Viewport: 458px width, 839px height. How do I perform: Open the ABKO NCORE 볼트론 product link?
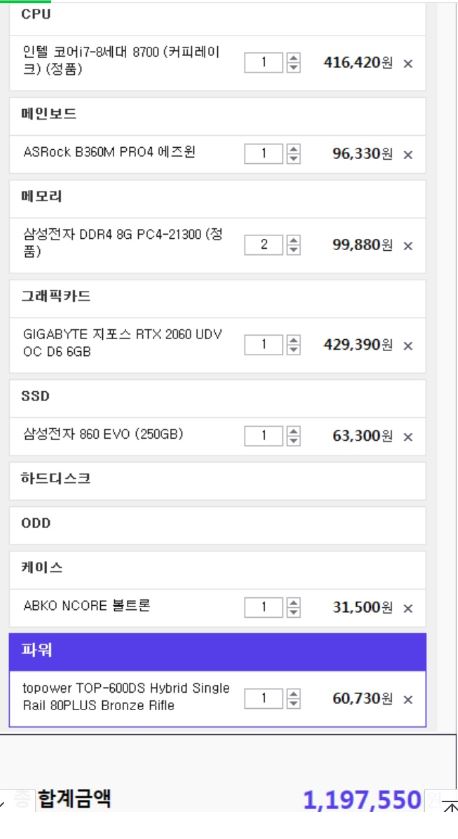click(87, 606)
